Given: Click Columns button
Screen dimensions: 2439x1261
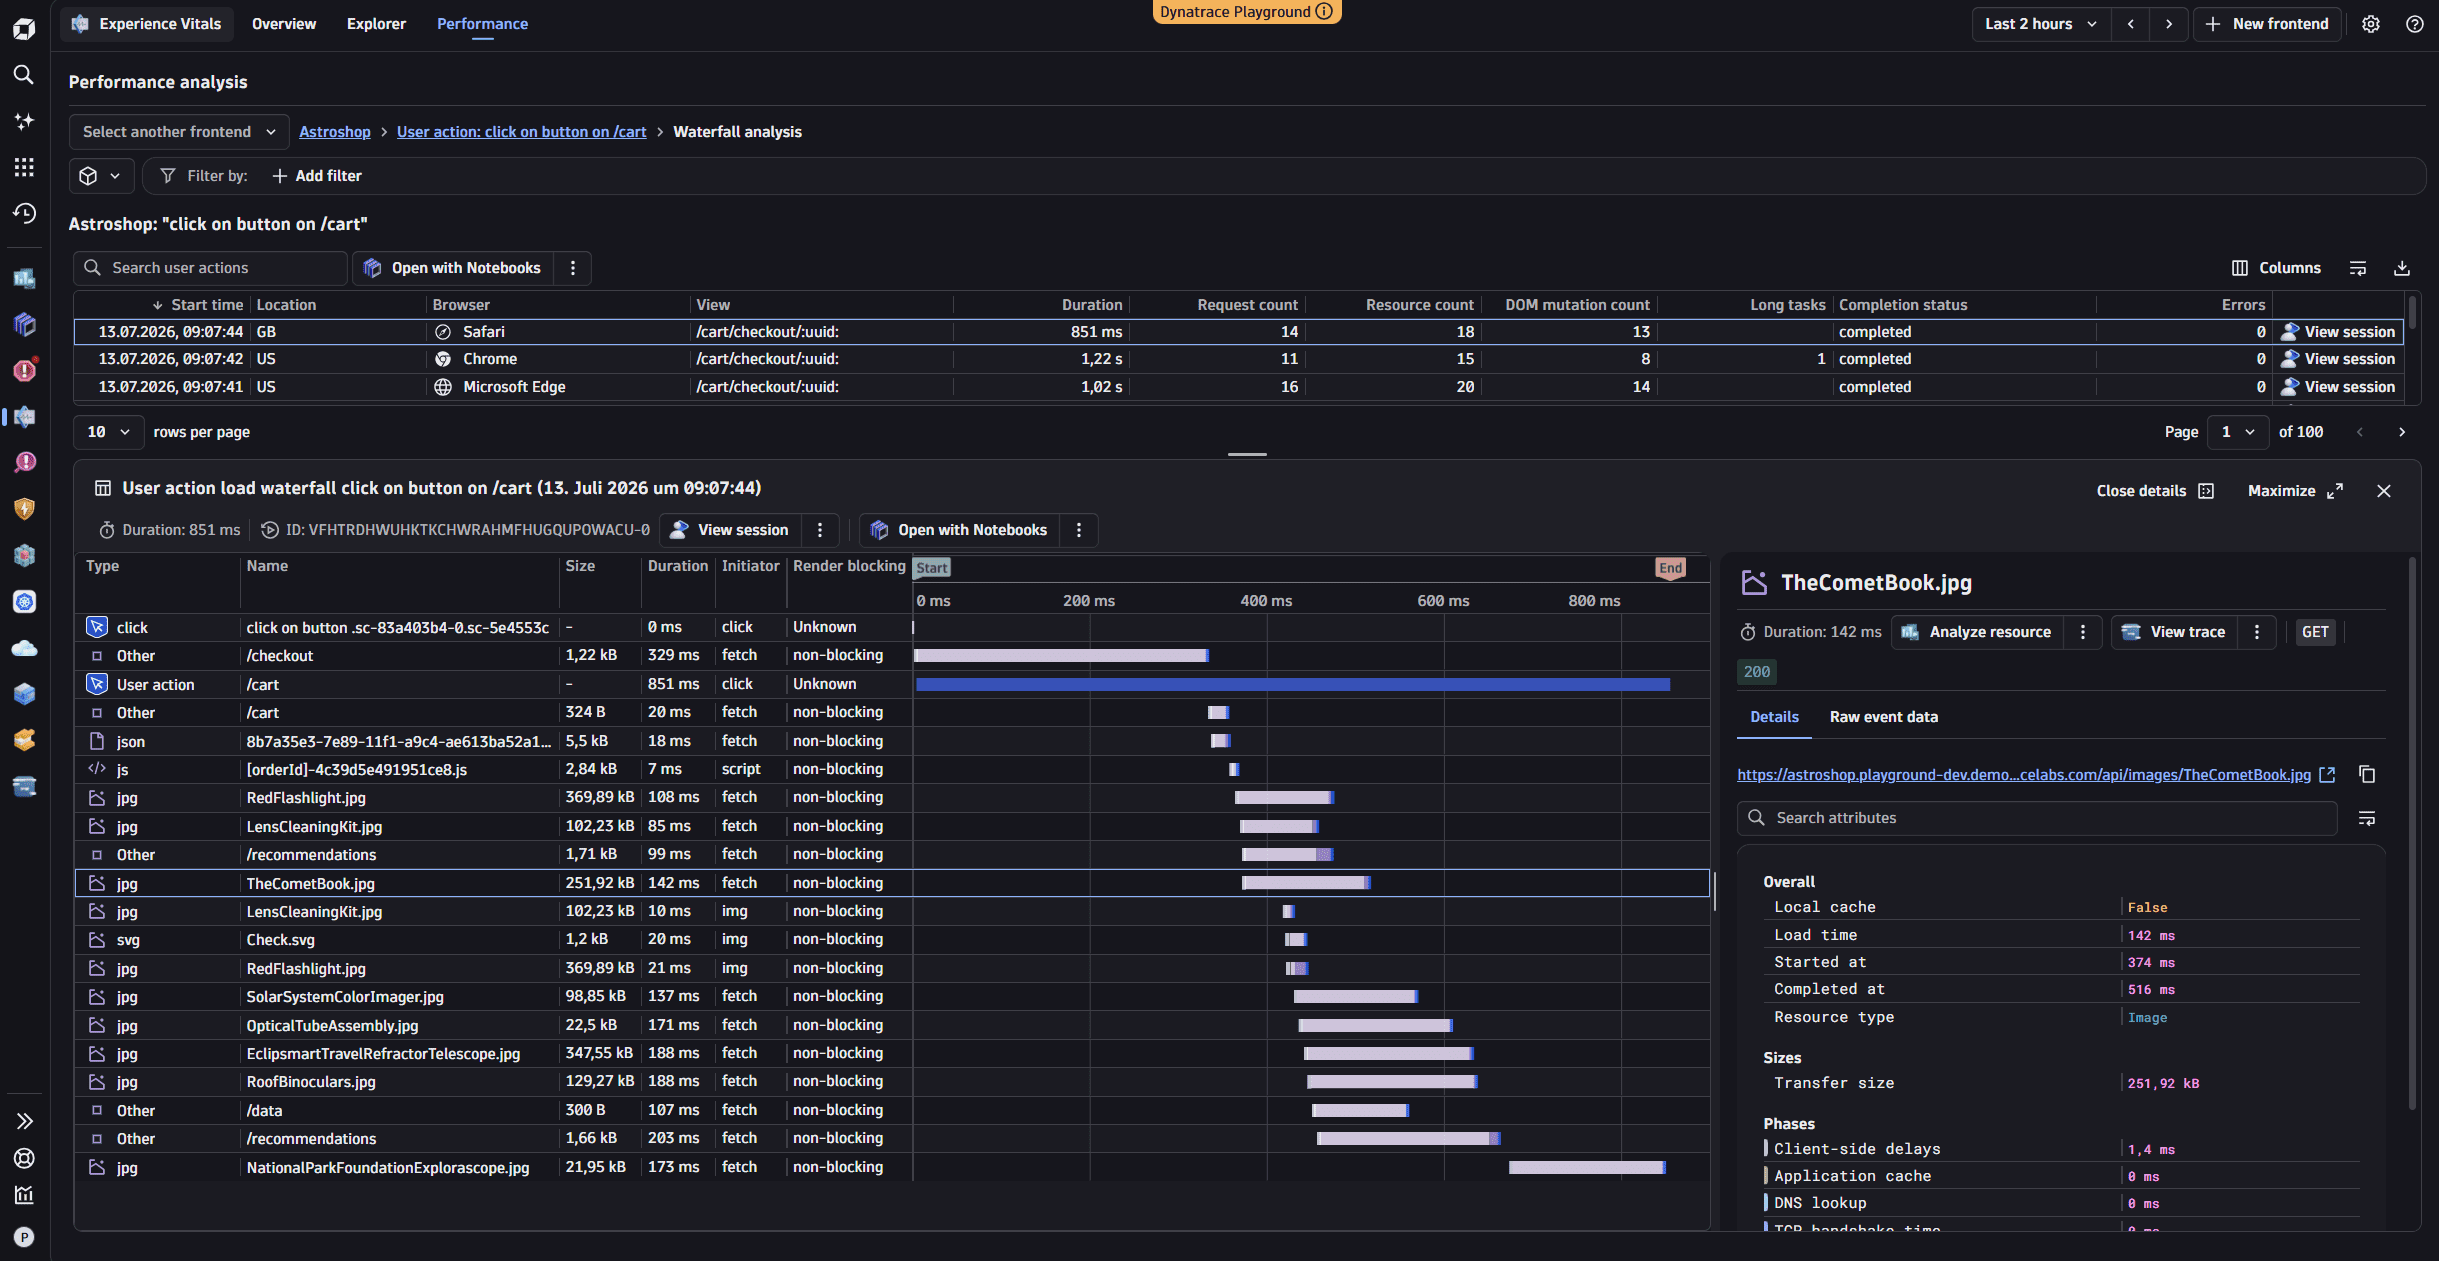Looking at the screenshot, I should (2276, 268).
